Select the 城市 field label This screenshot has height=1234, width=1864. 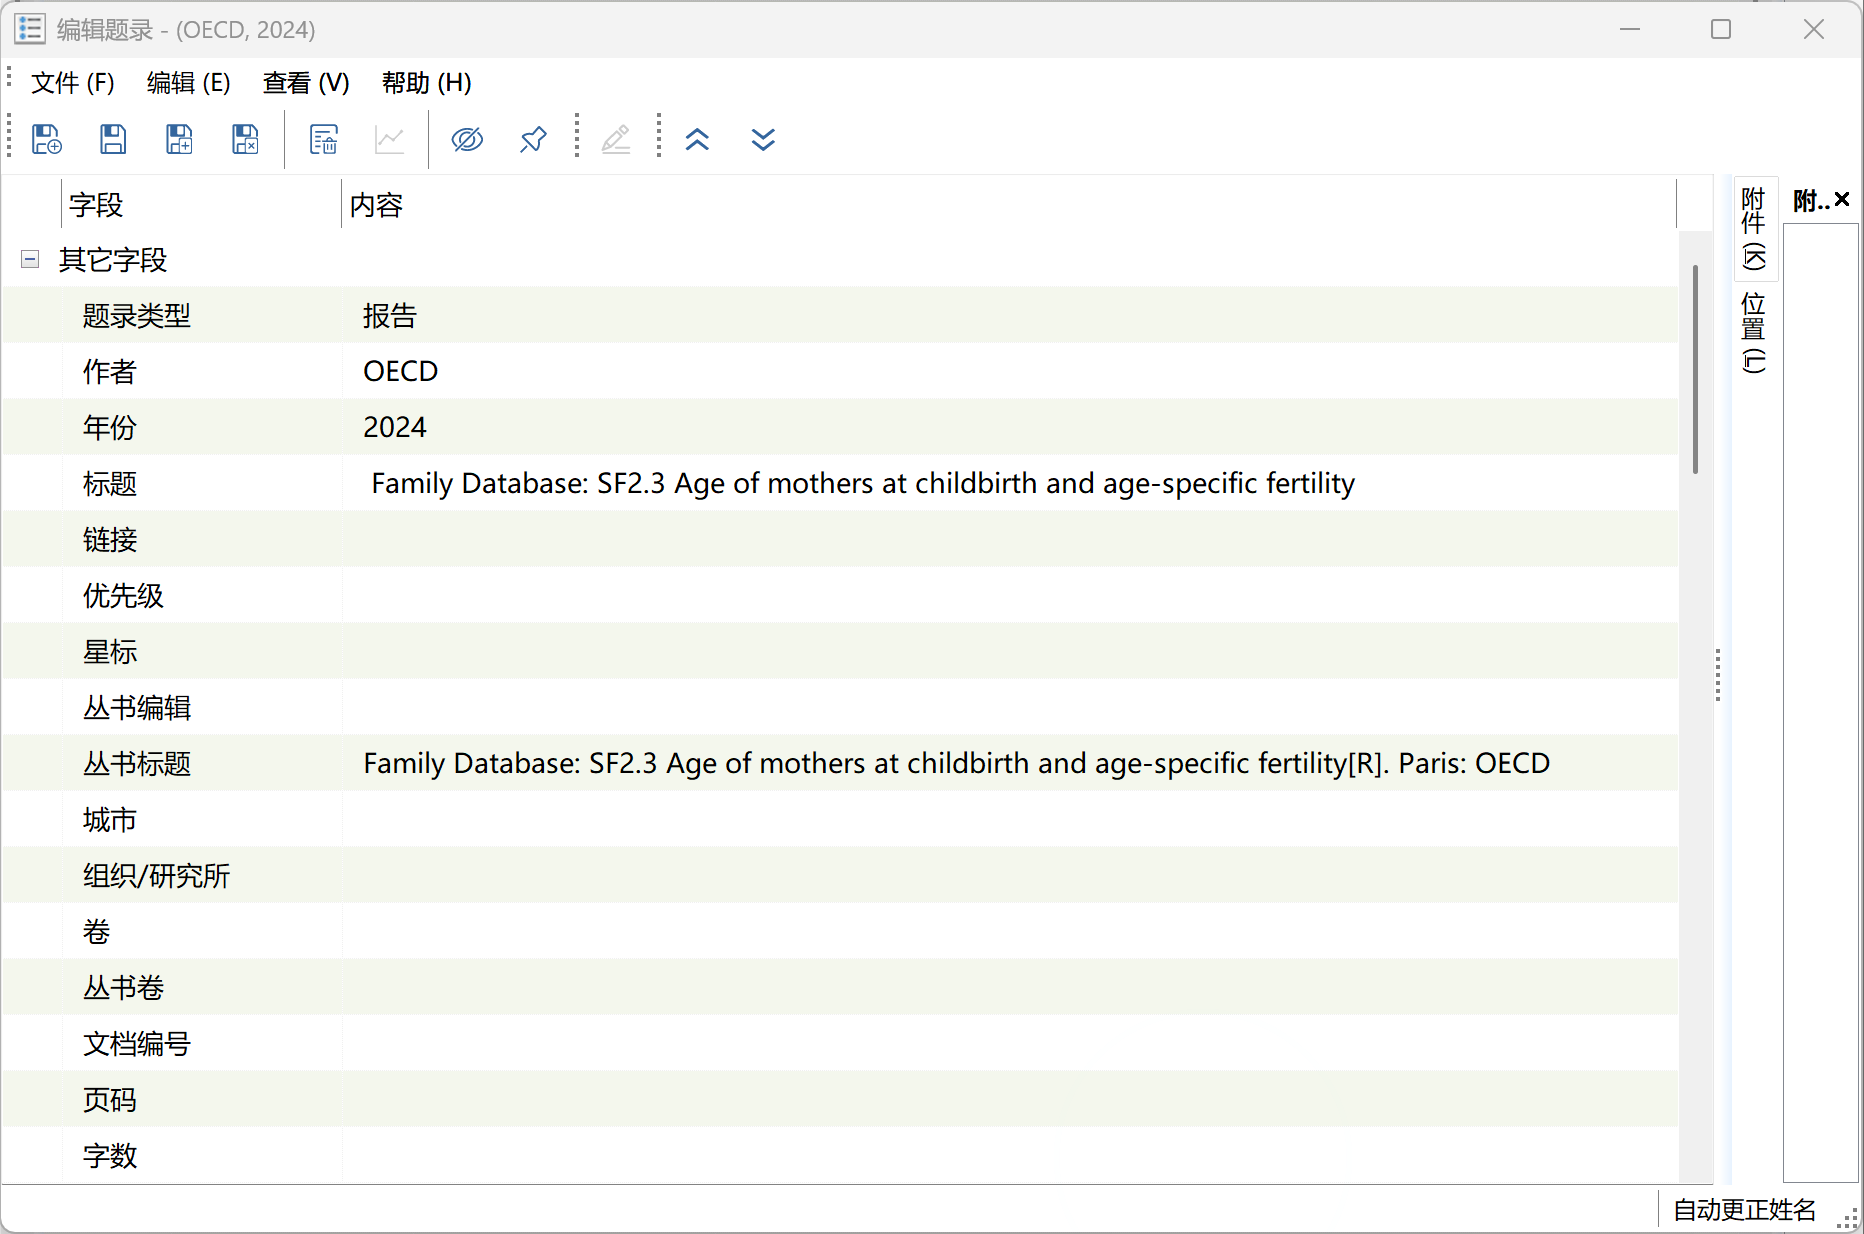110,820
